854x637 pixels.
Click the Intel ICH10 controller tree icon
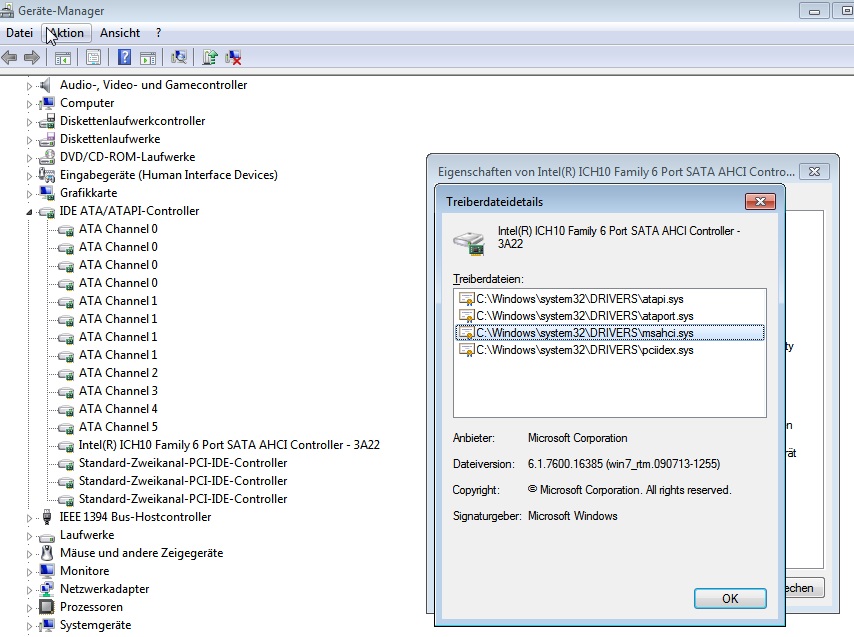[x=66, y=446]
